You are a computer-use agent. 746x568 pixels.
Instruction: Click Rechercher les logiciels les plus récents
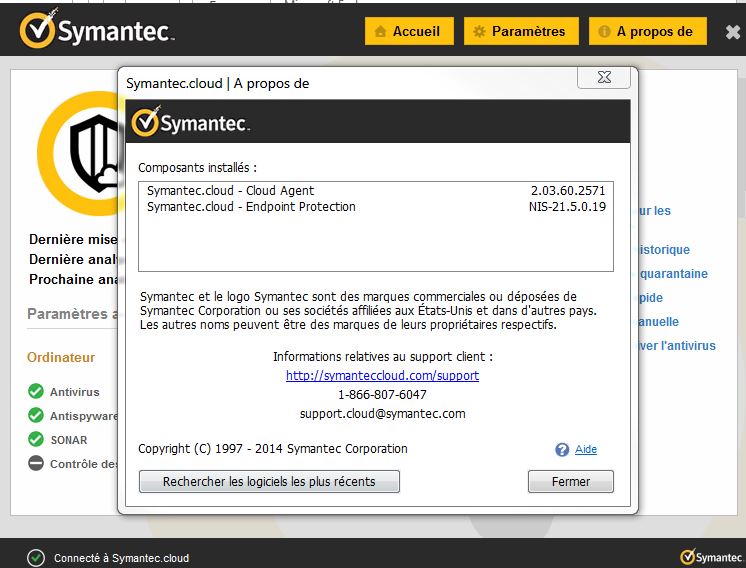[269, 481]
